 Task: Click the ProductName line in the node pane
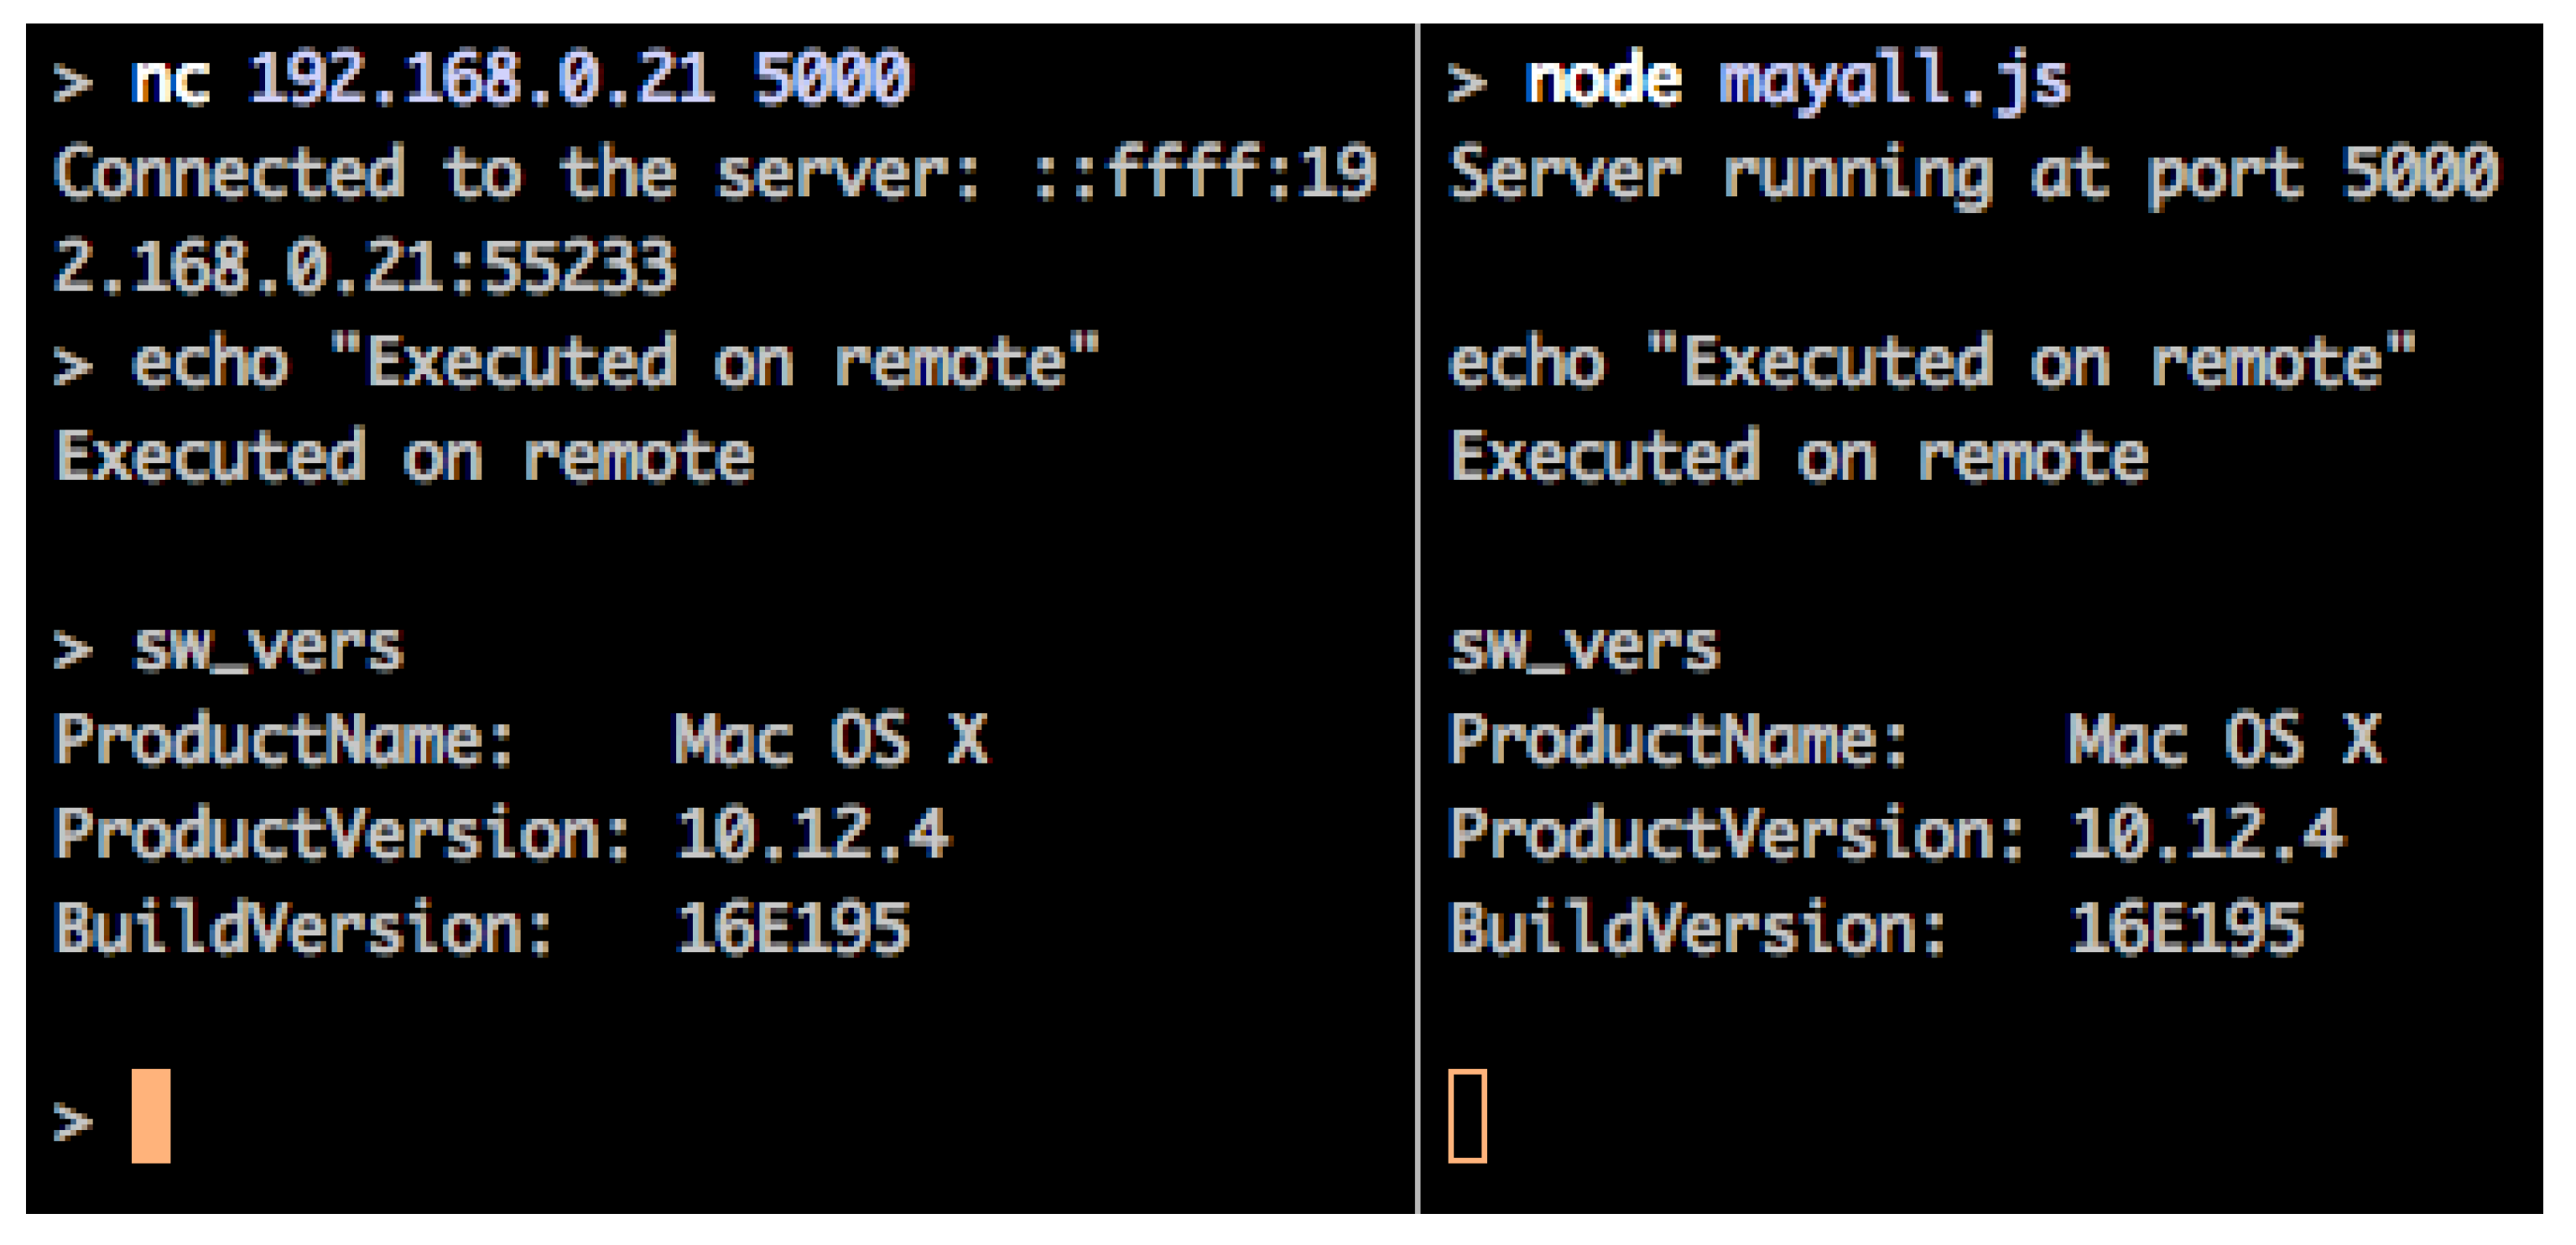[x=1914, y=740]
